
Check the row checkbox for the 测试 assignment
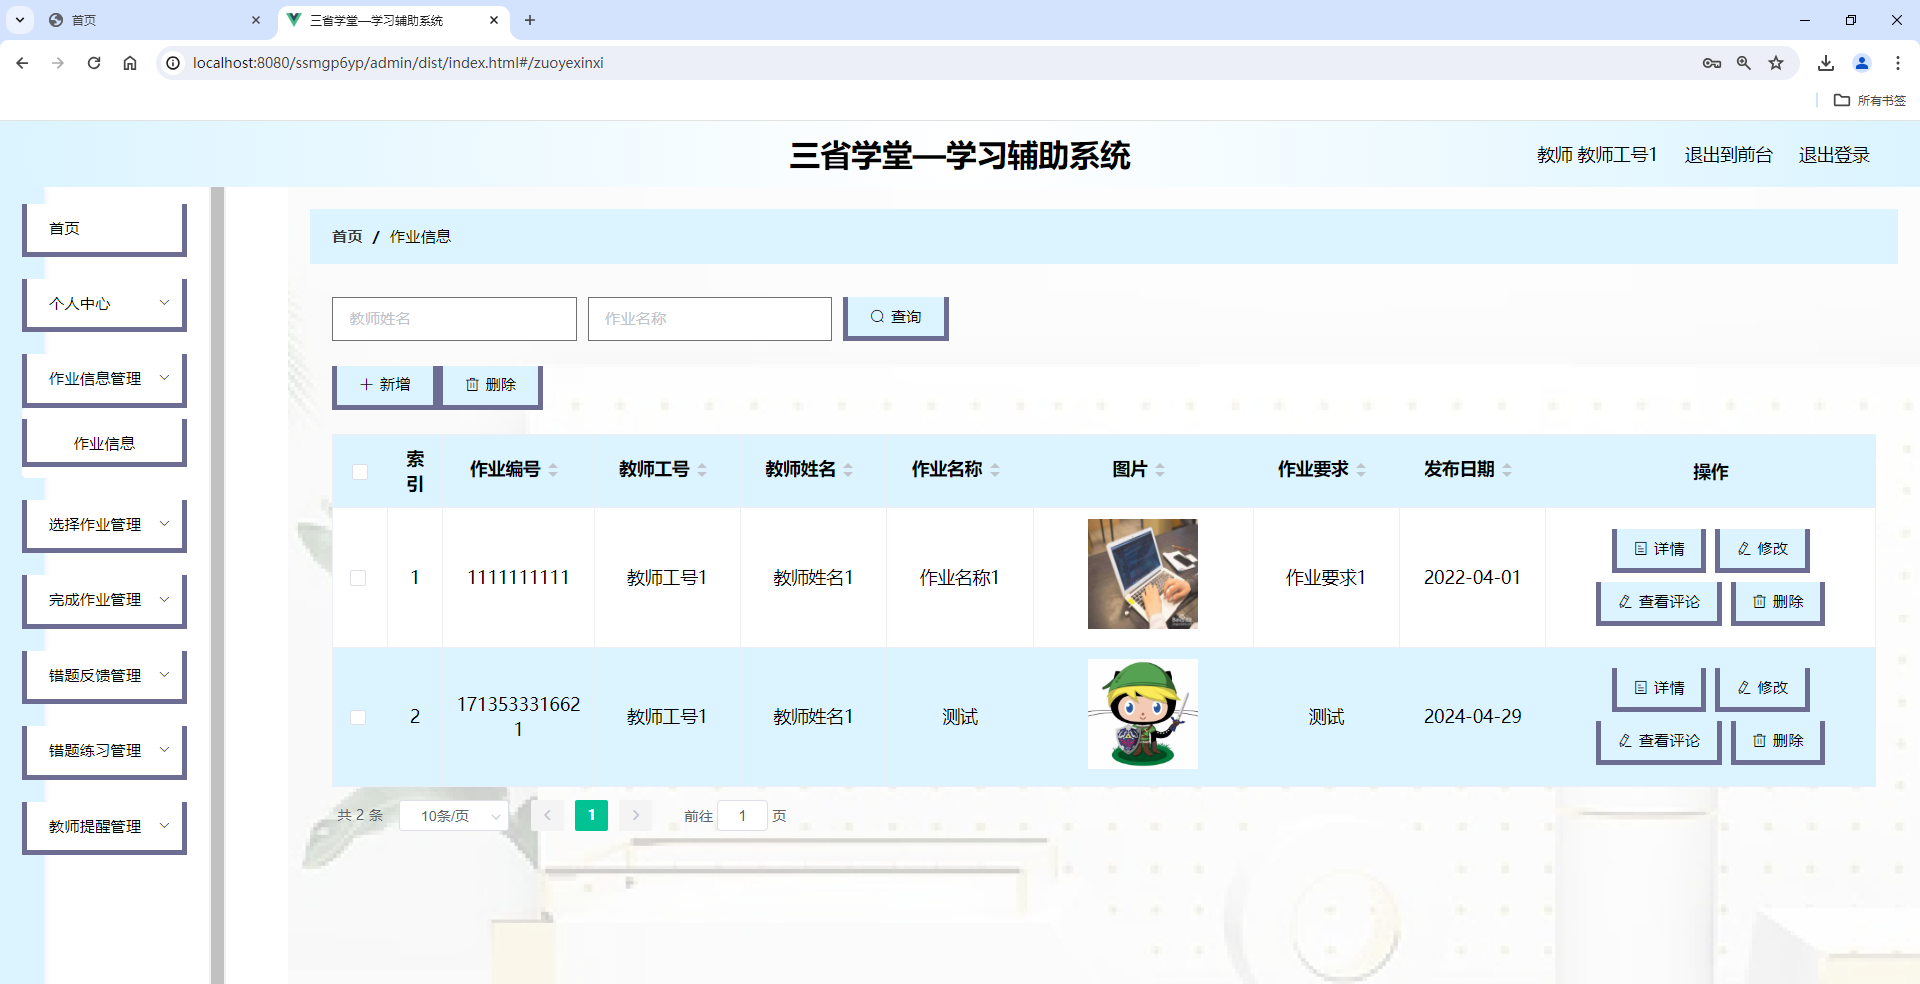360,716
